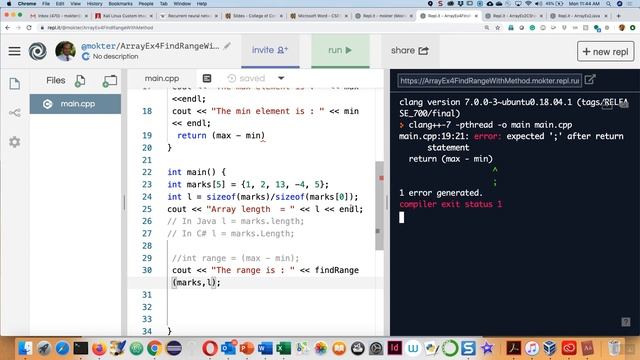The width and height of the screenshot is (640, 360).
Task: Edit repl name with pencil icon
Action: tap(227, 46)
